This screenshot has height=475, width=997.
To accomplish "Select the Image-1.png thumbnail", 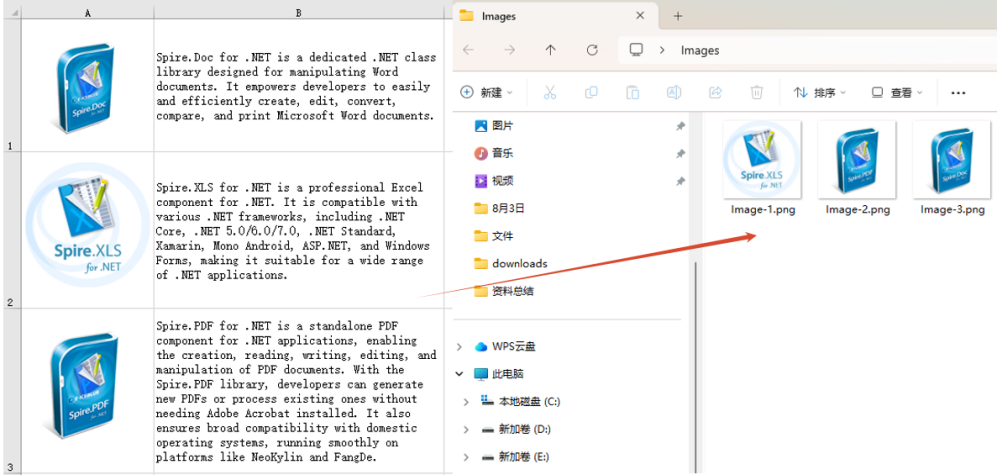I will pyautogui.click(x=762, y=160).
